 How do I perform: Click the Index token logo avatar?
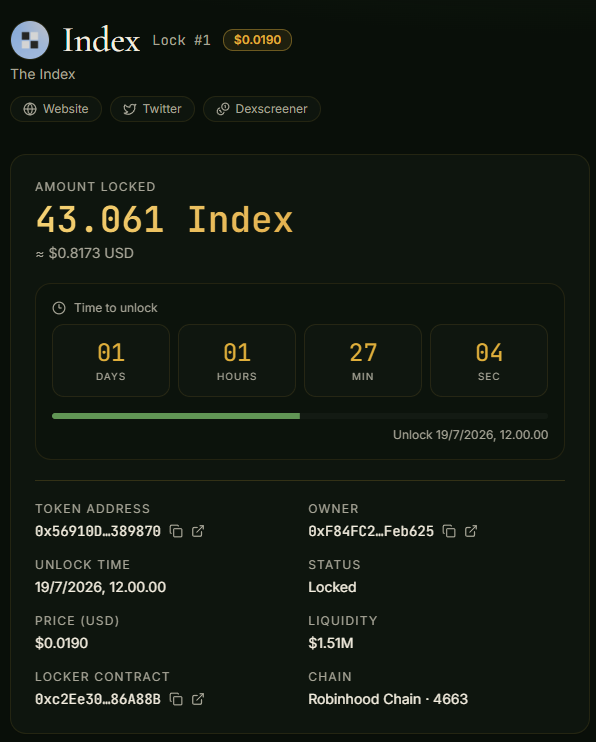(30, 40)
